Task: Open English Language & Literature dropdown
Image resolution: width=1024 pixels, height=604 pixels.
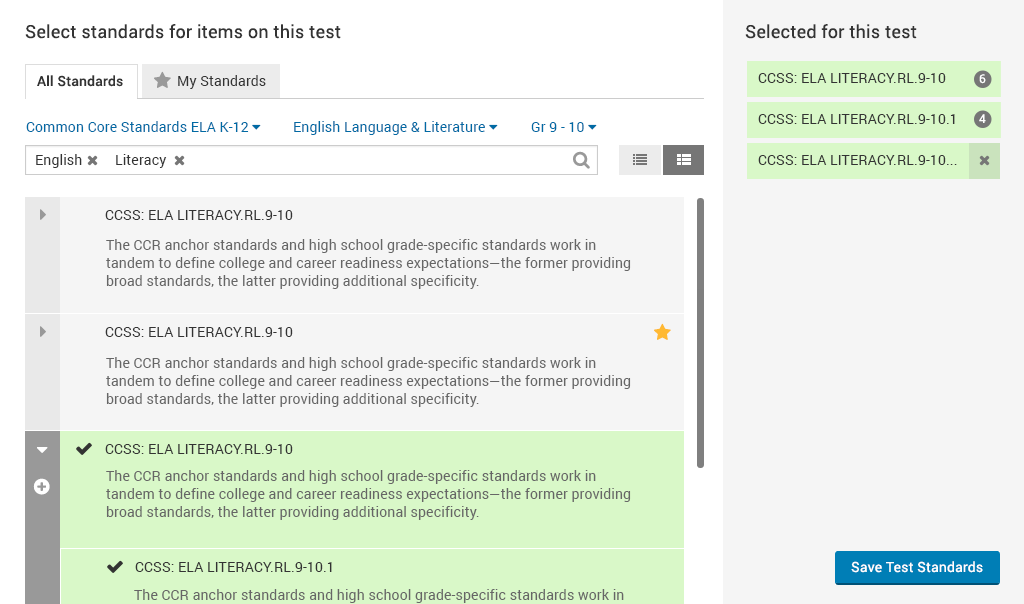Action: (395, 127)
